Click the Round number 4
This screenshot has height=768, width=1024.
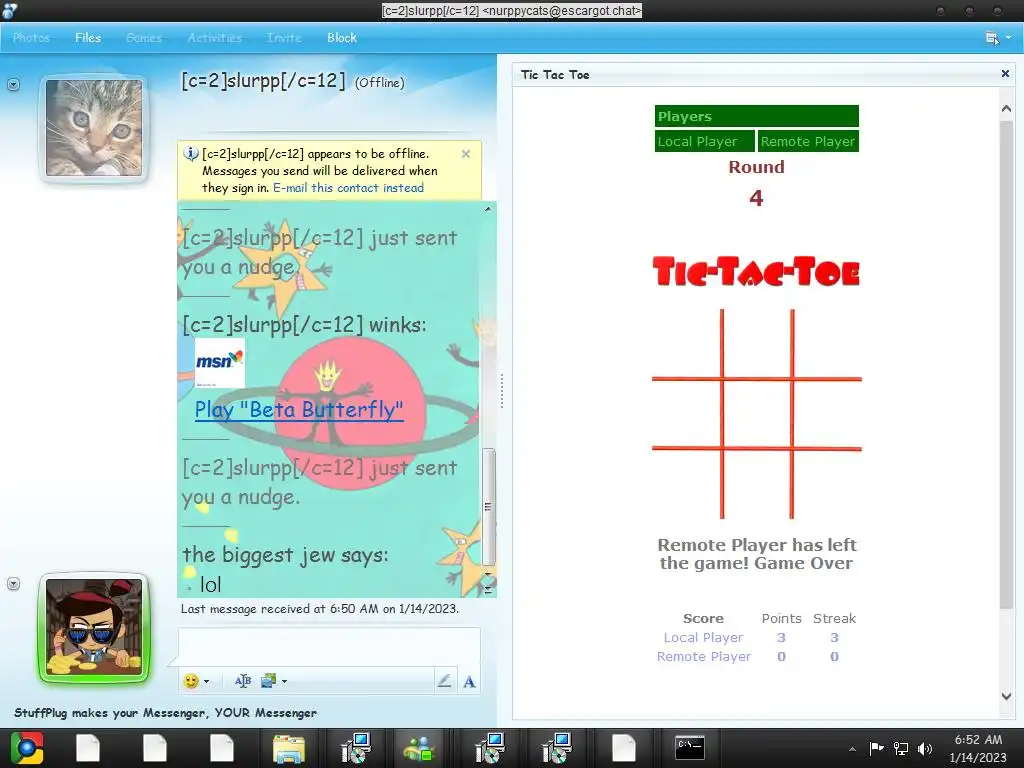pyautogui.click(x=756, y=198)
